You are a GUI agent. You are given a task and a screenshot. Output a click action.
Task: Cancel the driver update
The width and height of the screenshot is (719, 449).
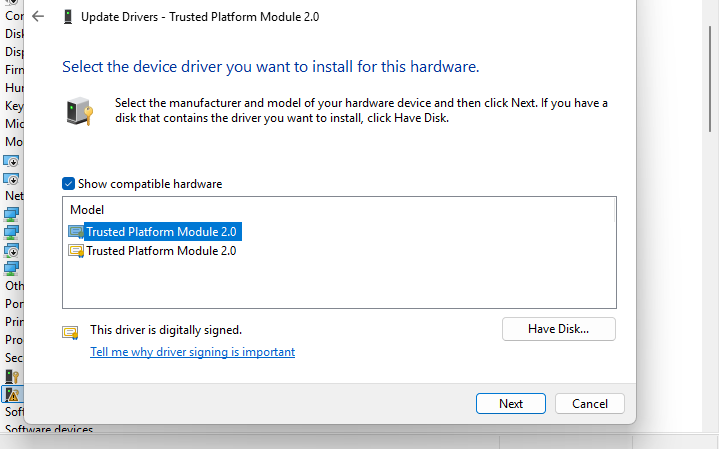[x=590, y=404]
